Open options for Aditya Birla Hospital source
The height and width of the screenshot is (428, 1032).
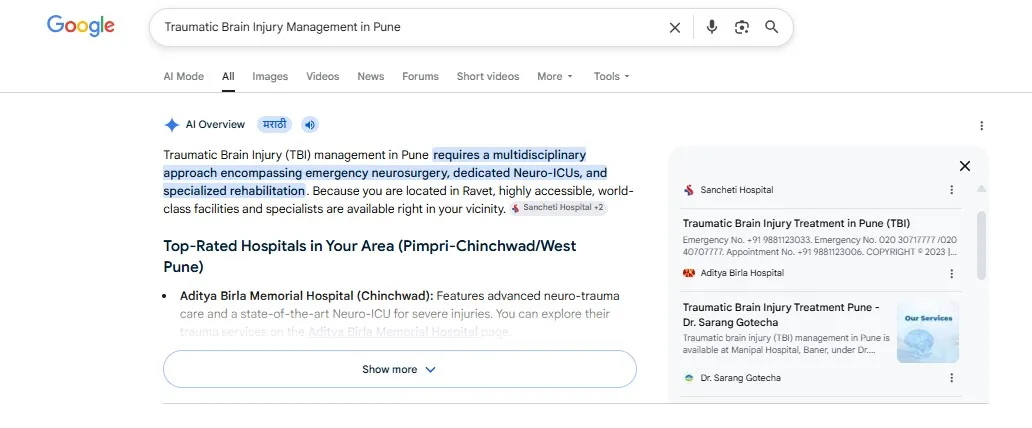click(x=951, y=273)
